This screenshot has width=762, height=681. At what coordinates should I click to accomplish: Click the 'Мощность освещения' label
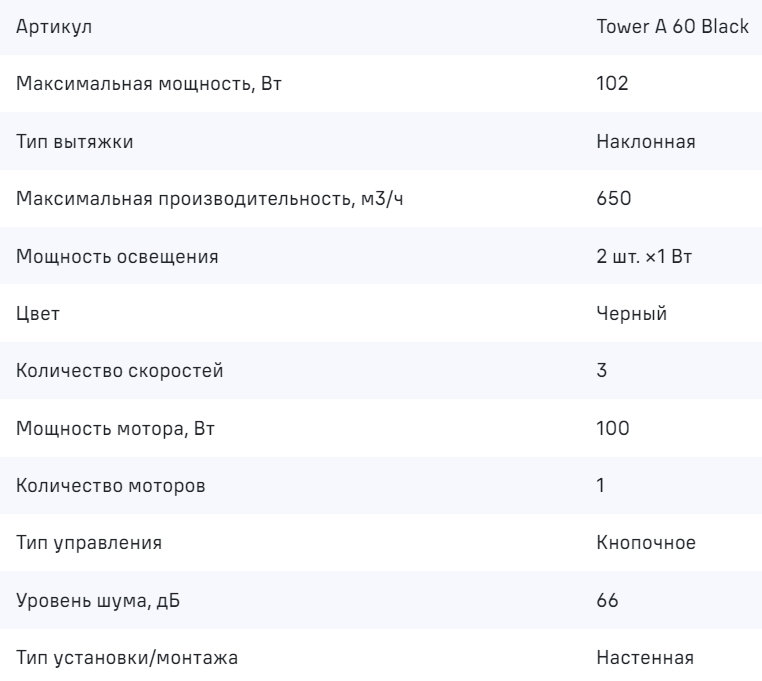(119, 257)
